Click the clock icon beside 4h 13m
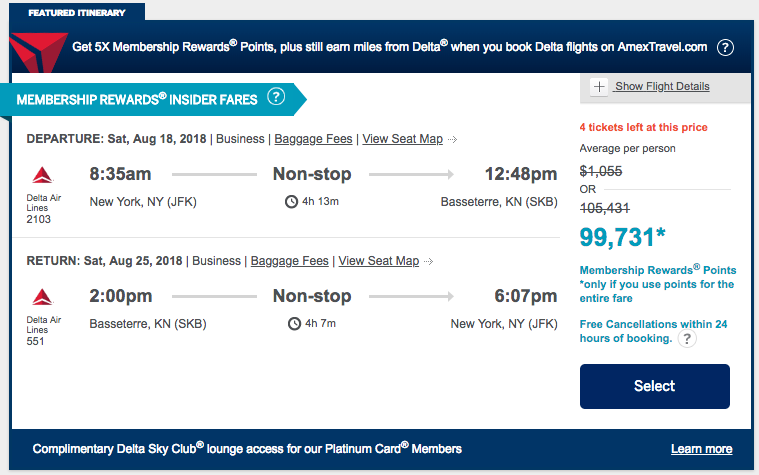Viewport: 759px width, 475px height. pyautogui.click(x=291, y=201)
